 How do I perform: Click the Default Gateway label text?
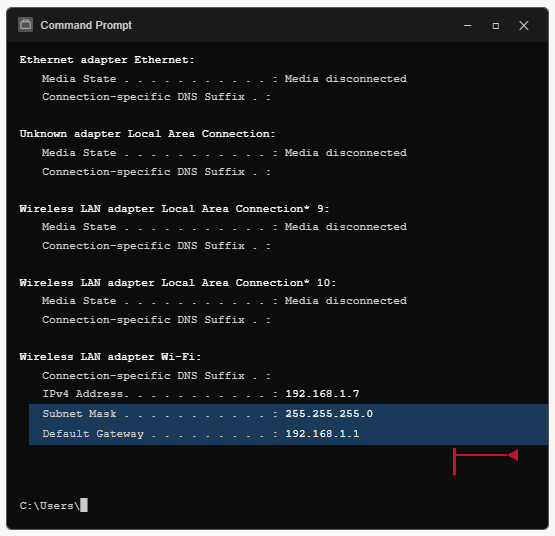pos(93,434)
